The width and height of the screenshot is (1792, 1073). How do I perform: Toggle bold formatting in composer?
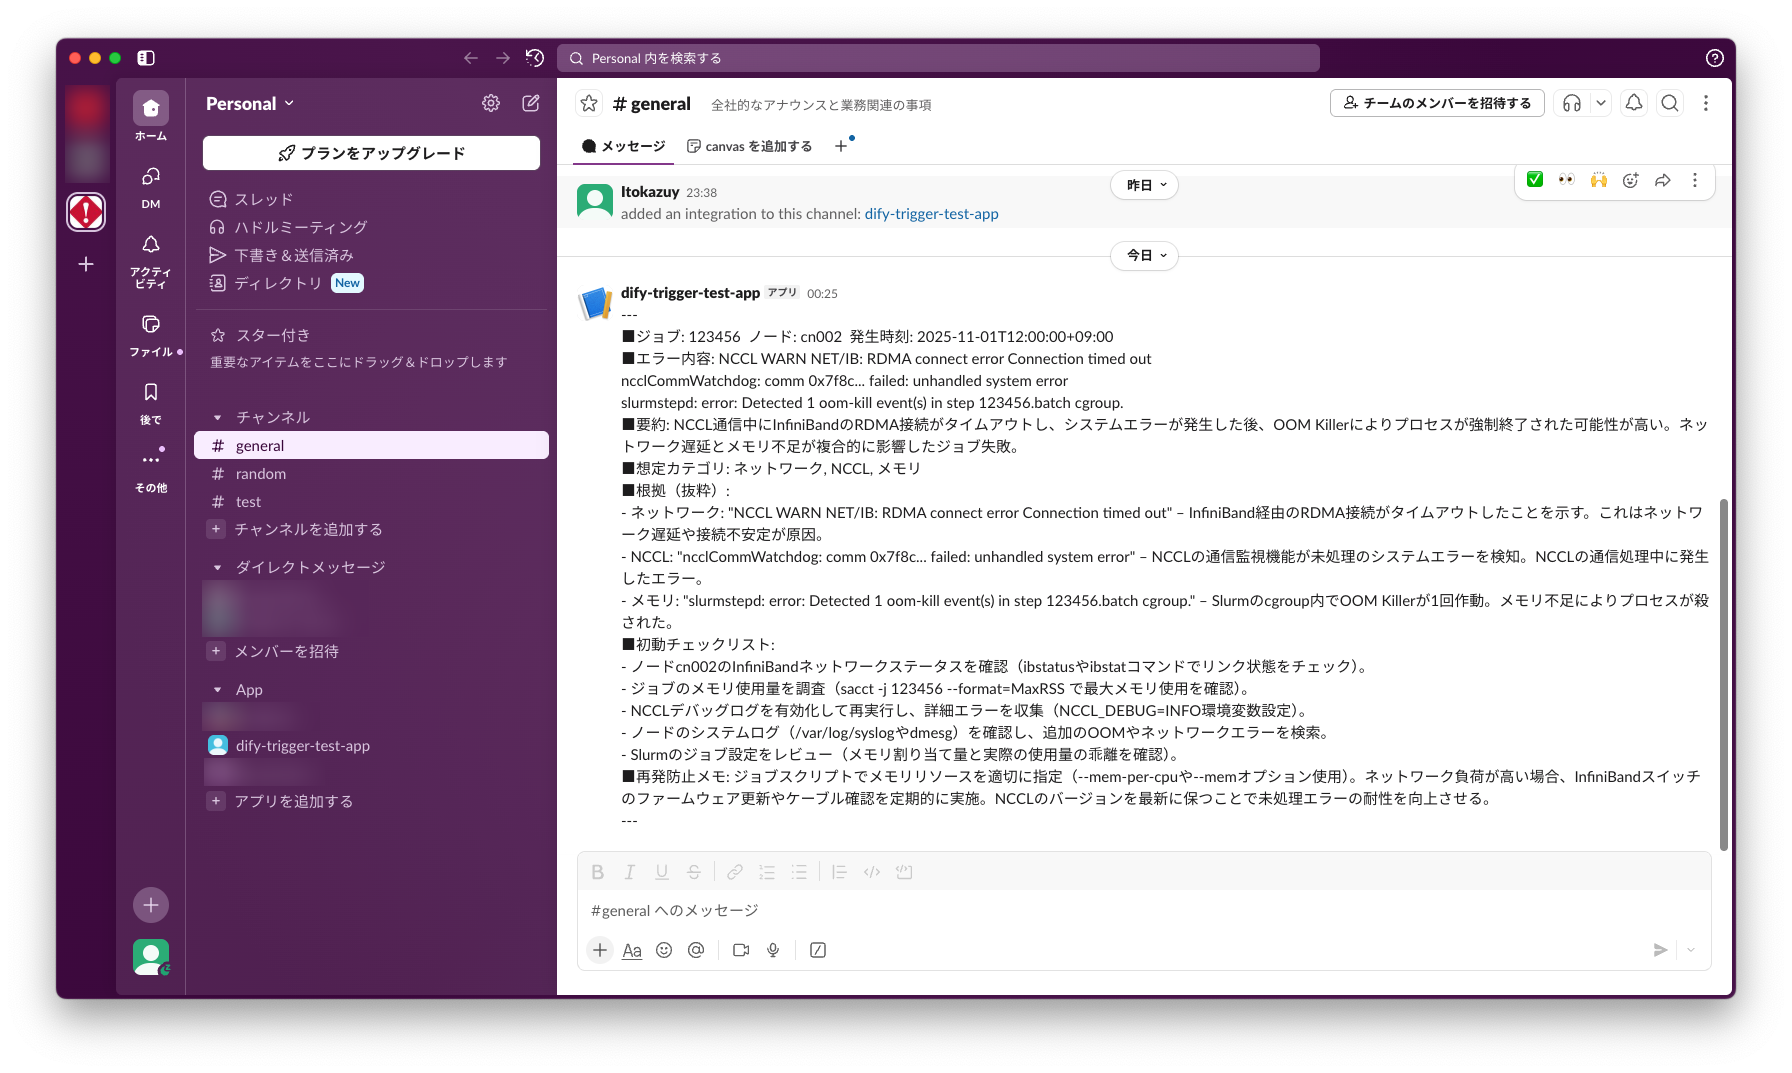(598, 872)
